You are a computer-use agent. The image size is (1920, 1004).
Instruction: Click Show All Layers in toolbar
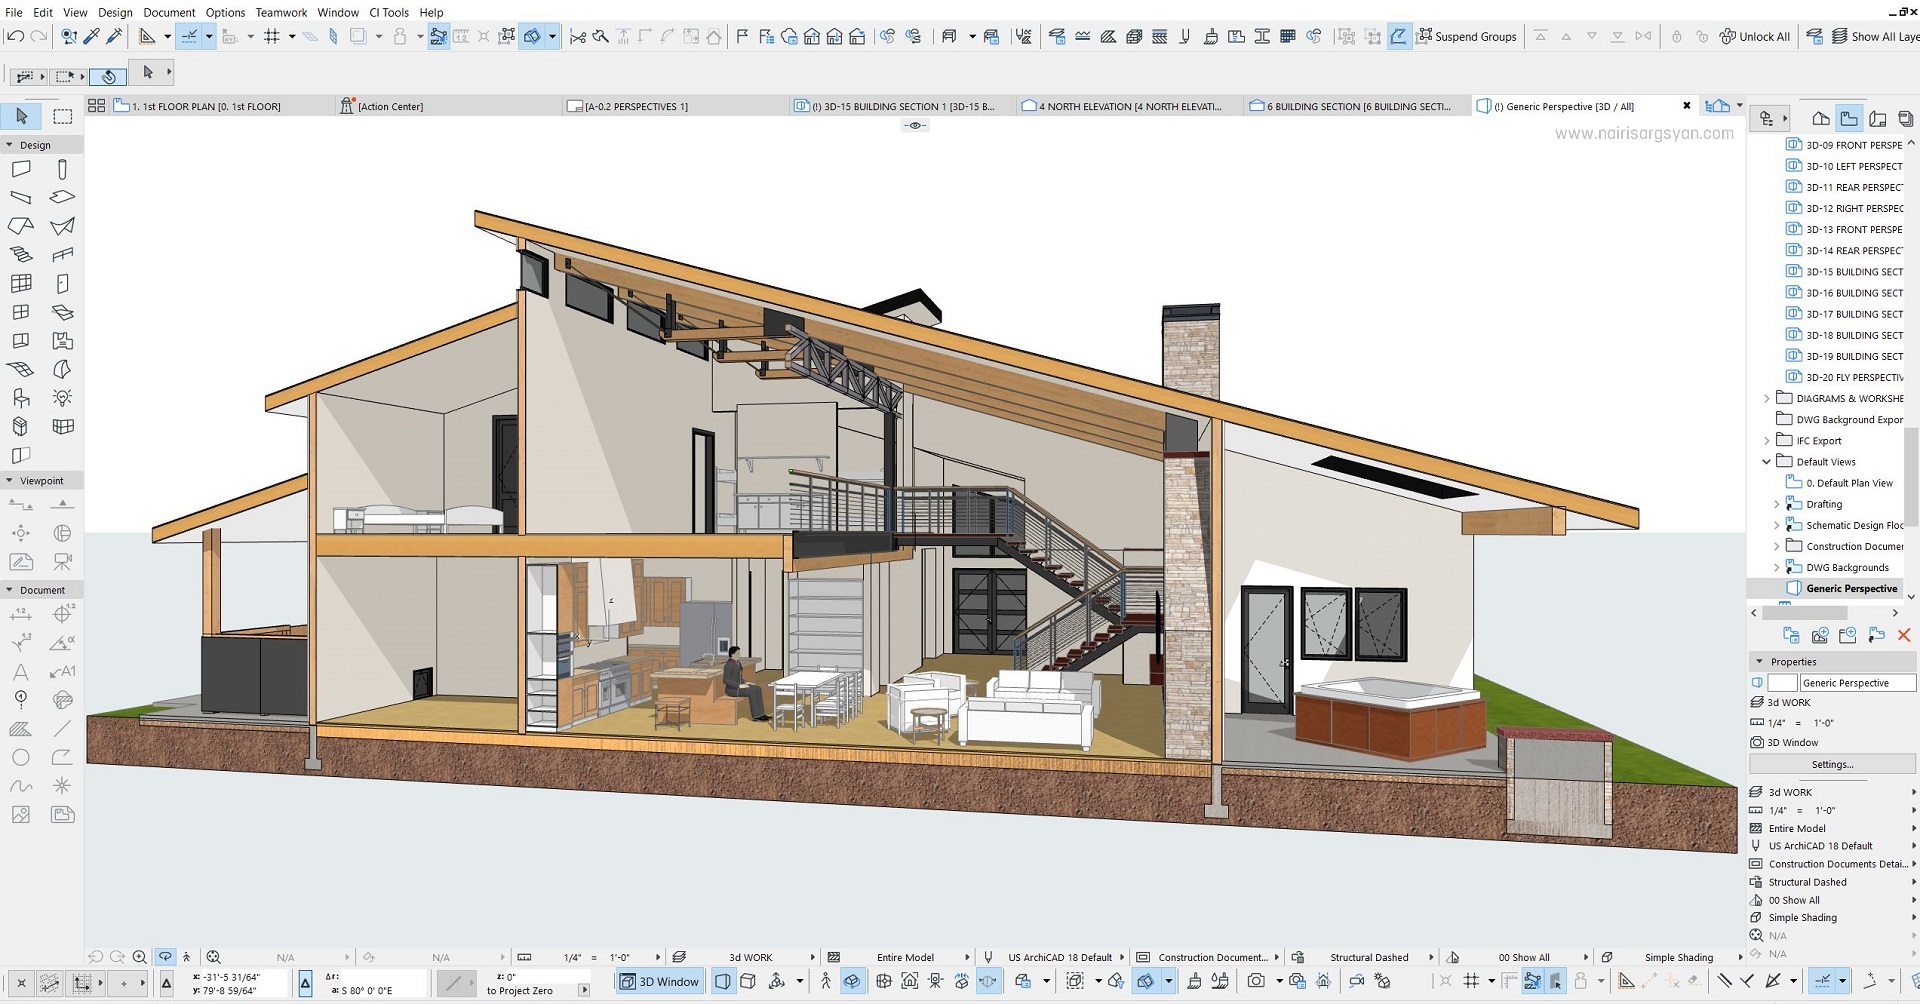coord(1875,36)
